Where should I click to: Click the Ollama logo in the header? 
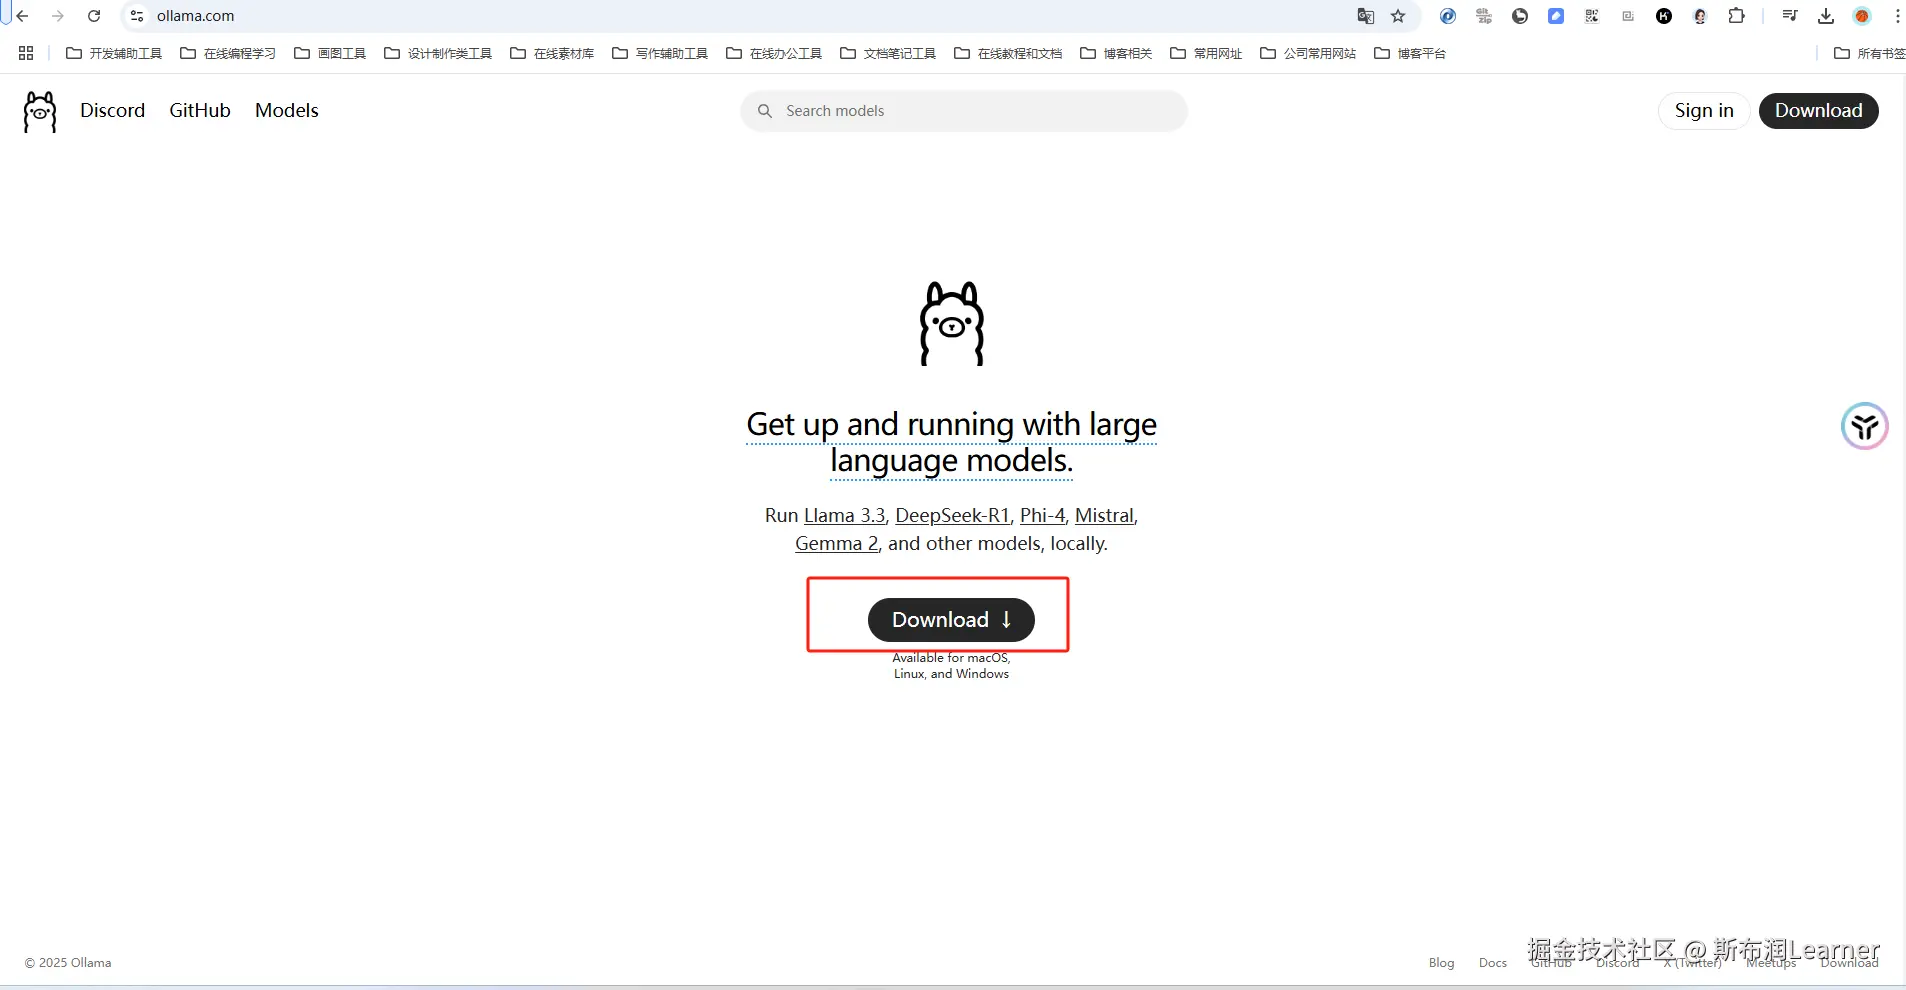tap(40, 111)
